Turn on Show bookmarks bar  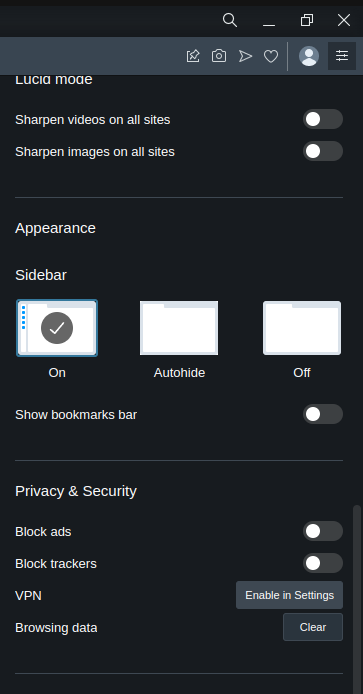[x=323, y=414]
